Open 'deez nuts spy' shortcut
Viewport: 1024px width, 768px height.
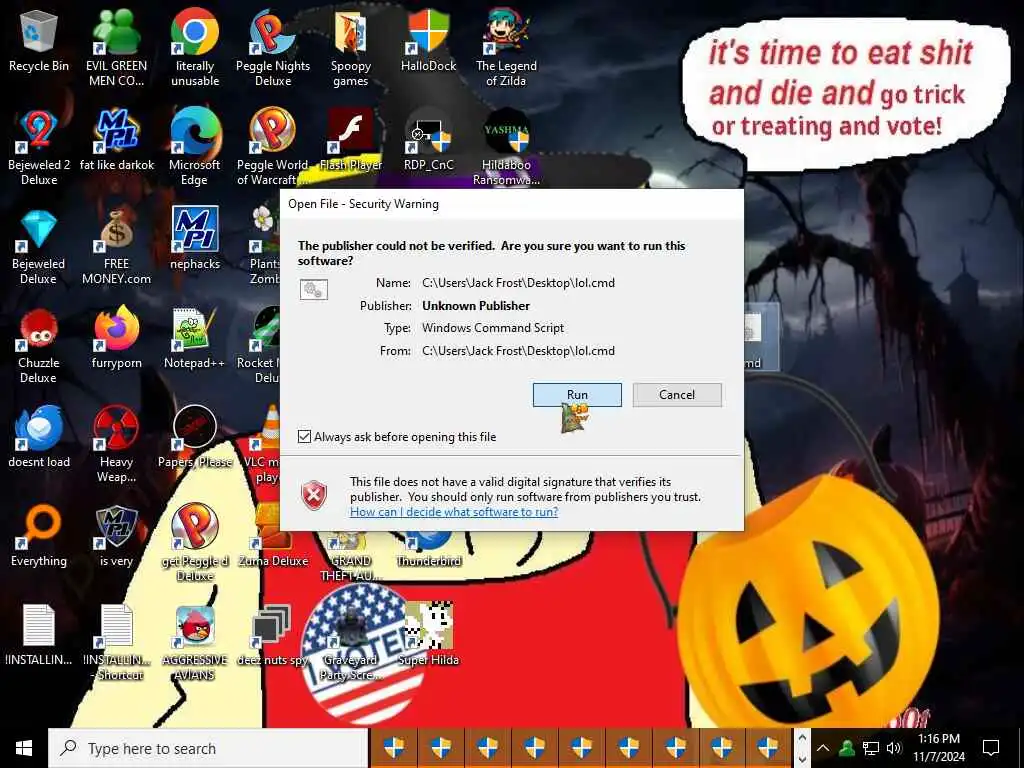coord(273,635)
